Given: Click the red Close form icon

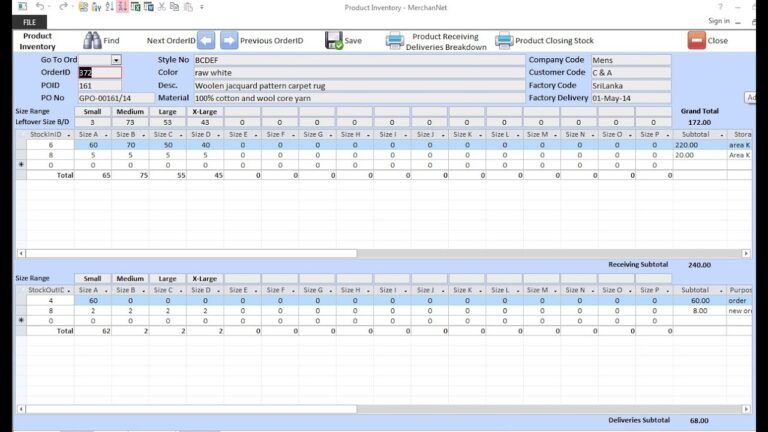Looking at the screenshot, I should pos(696,41).
